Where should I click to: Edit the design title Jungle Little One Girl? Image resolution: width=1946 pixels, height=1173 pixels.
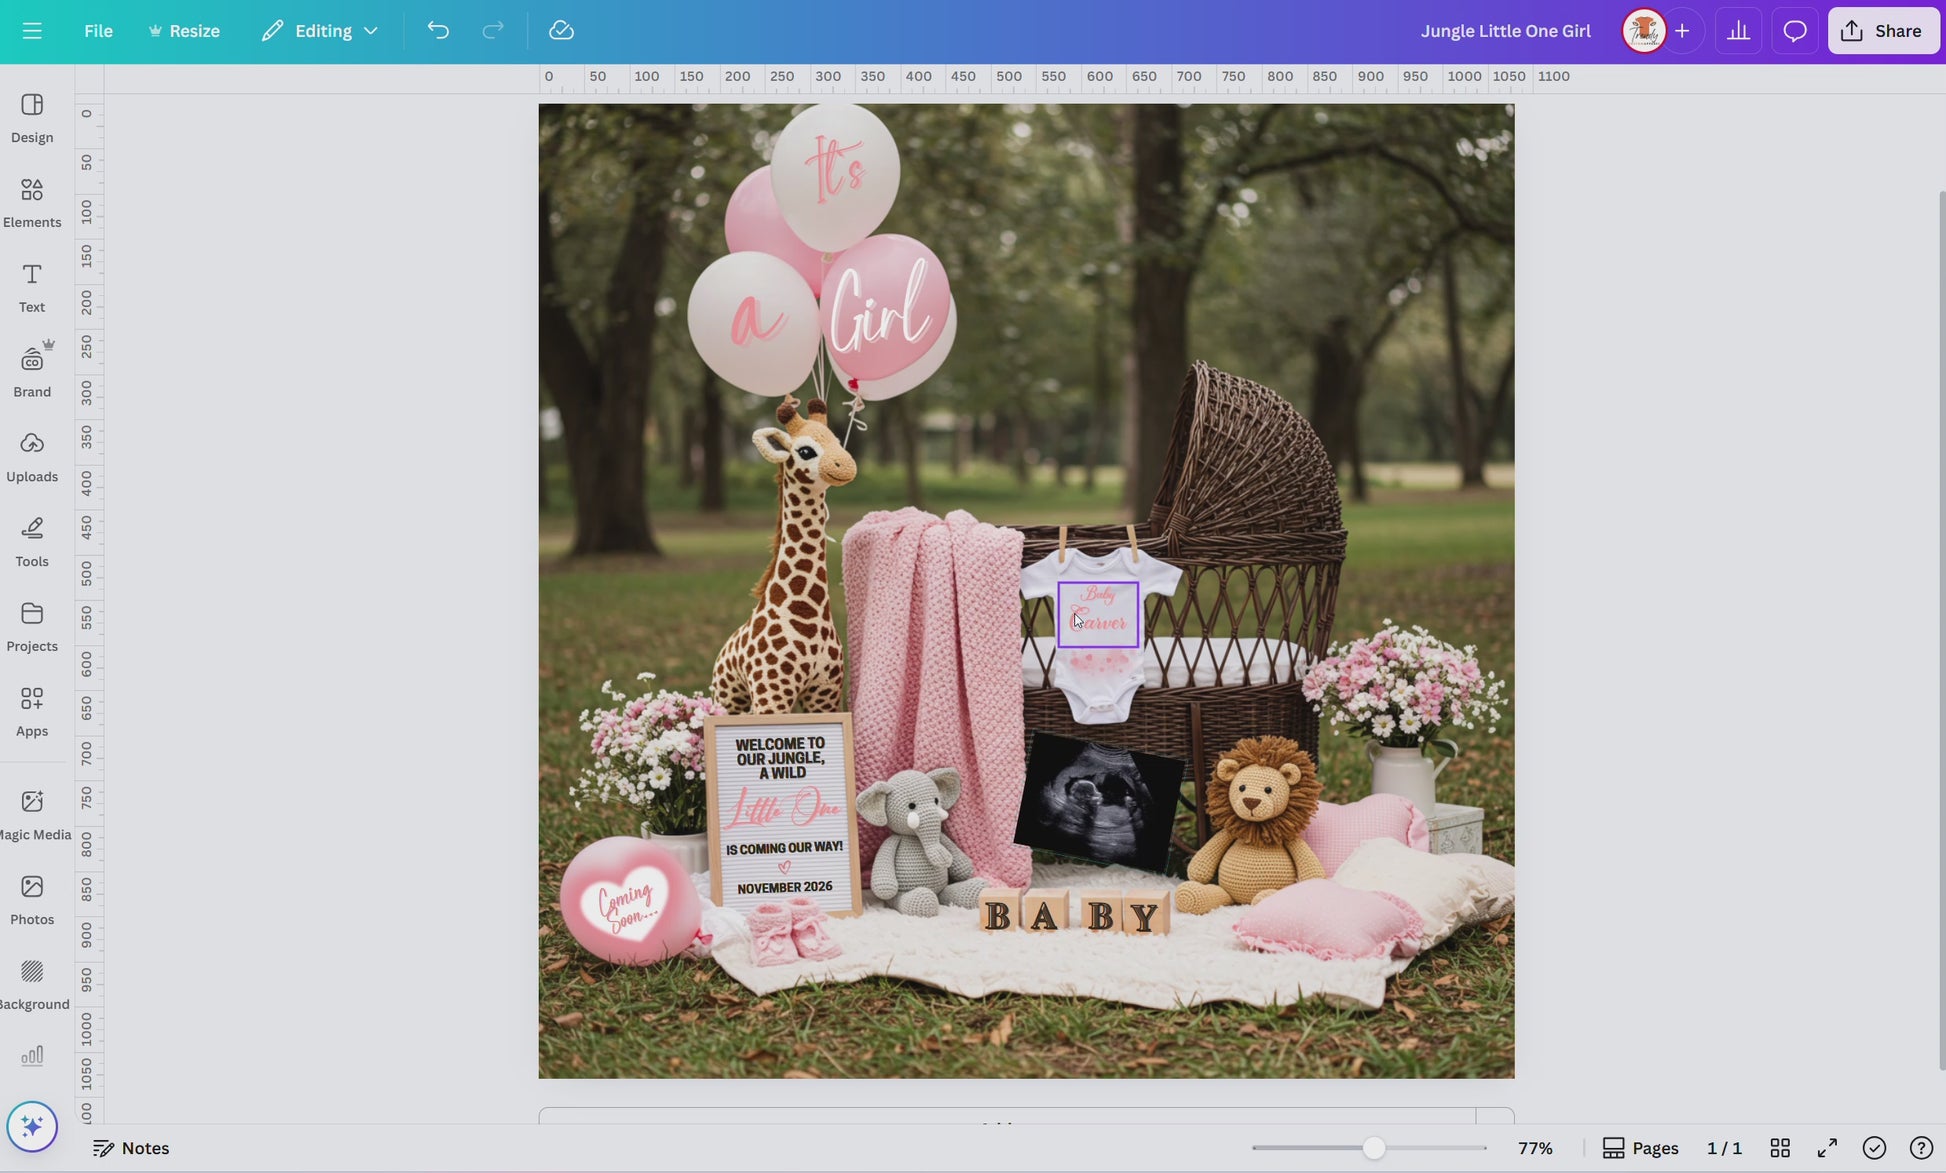point(1505,31)
